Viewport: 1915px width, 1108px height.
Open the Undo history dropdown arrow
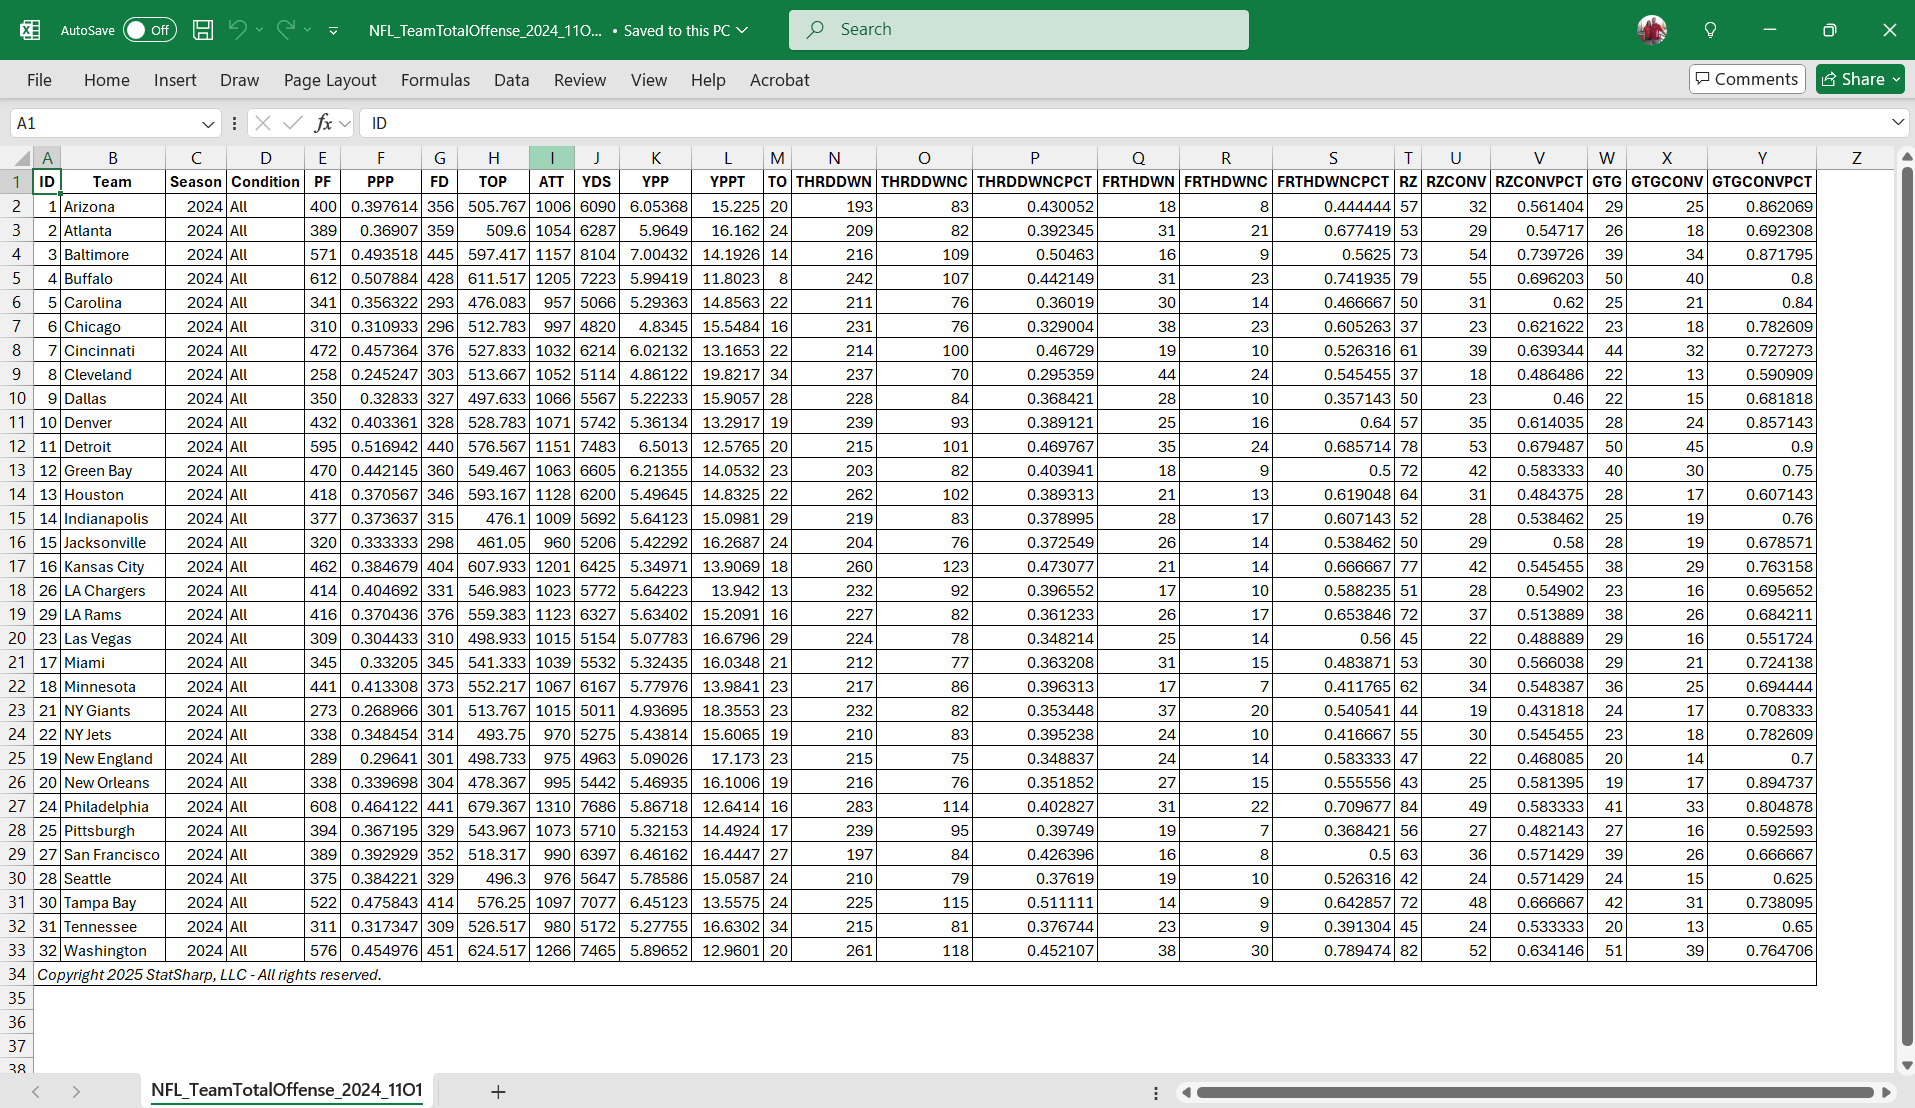pos(260,30)
